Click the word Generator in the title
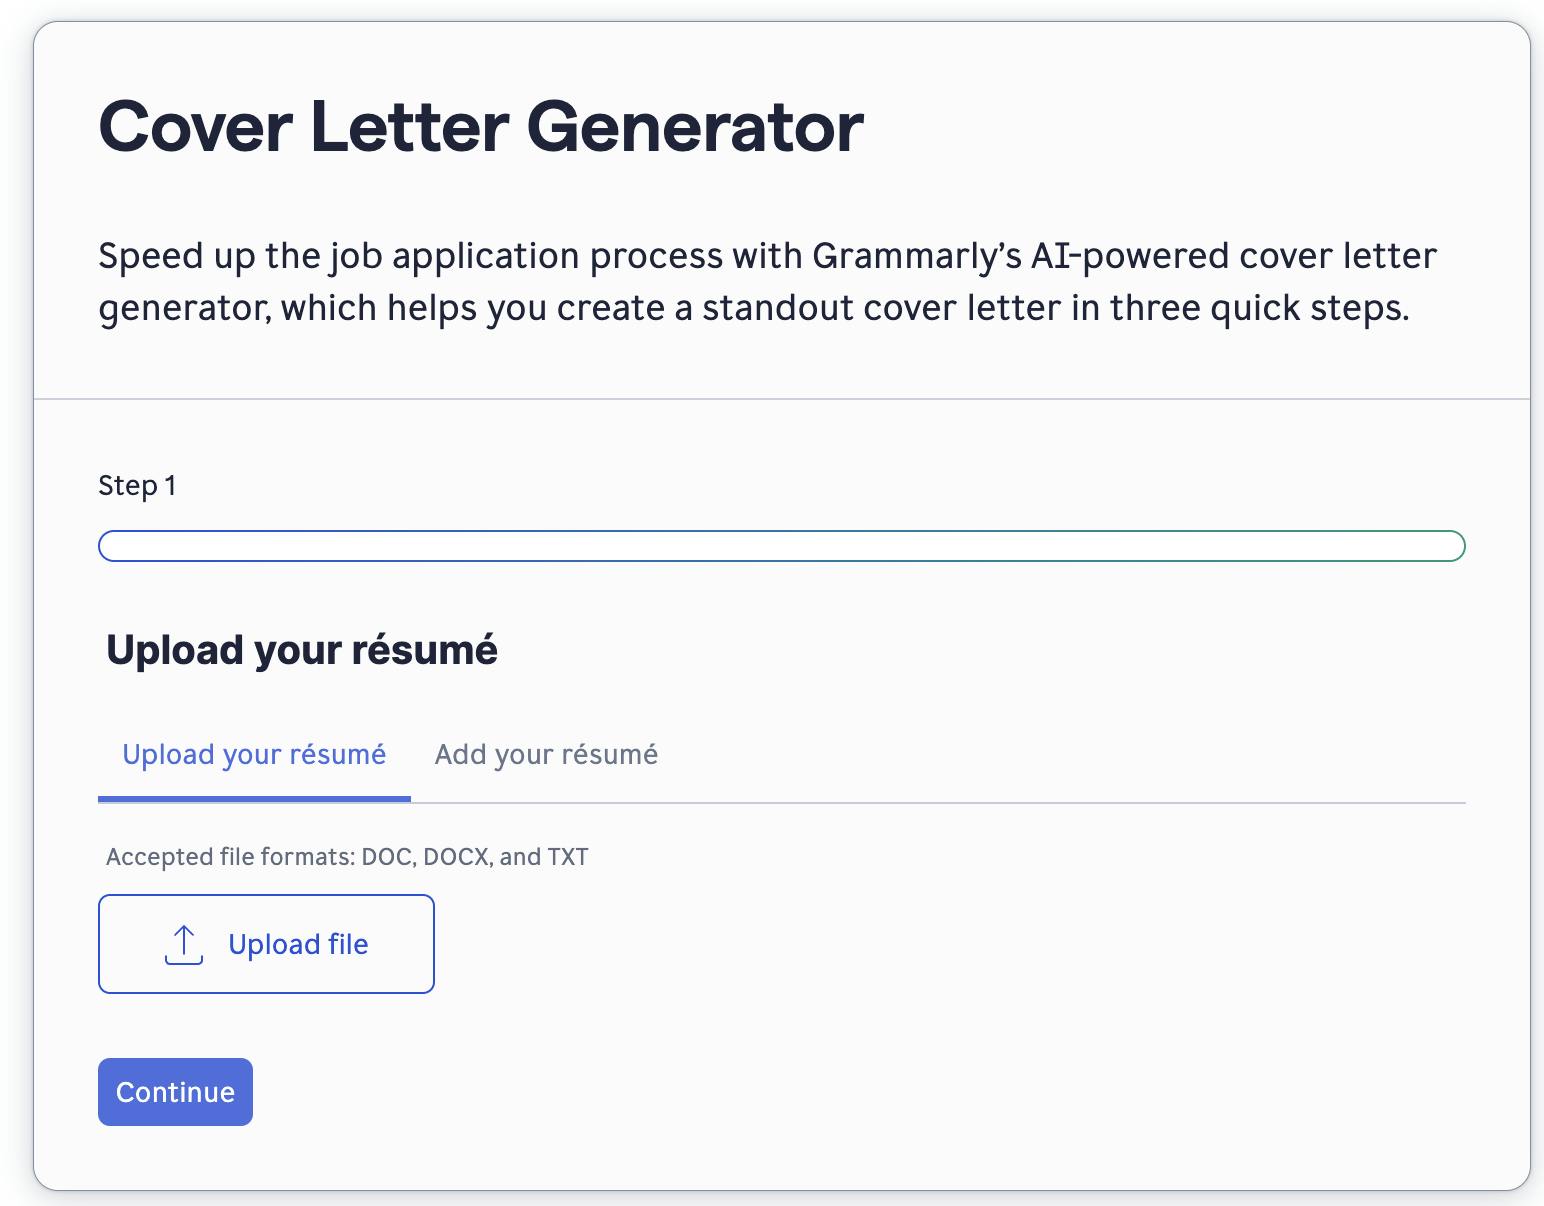This screenshot has height=1206, width=1544. click(x=694, y=127)
